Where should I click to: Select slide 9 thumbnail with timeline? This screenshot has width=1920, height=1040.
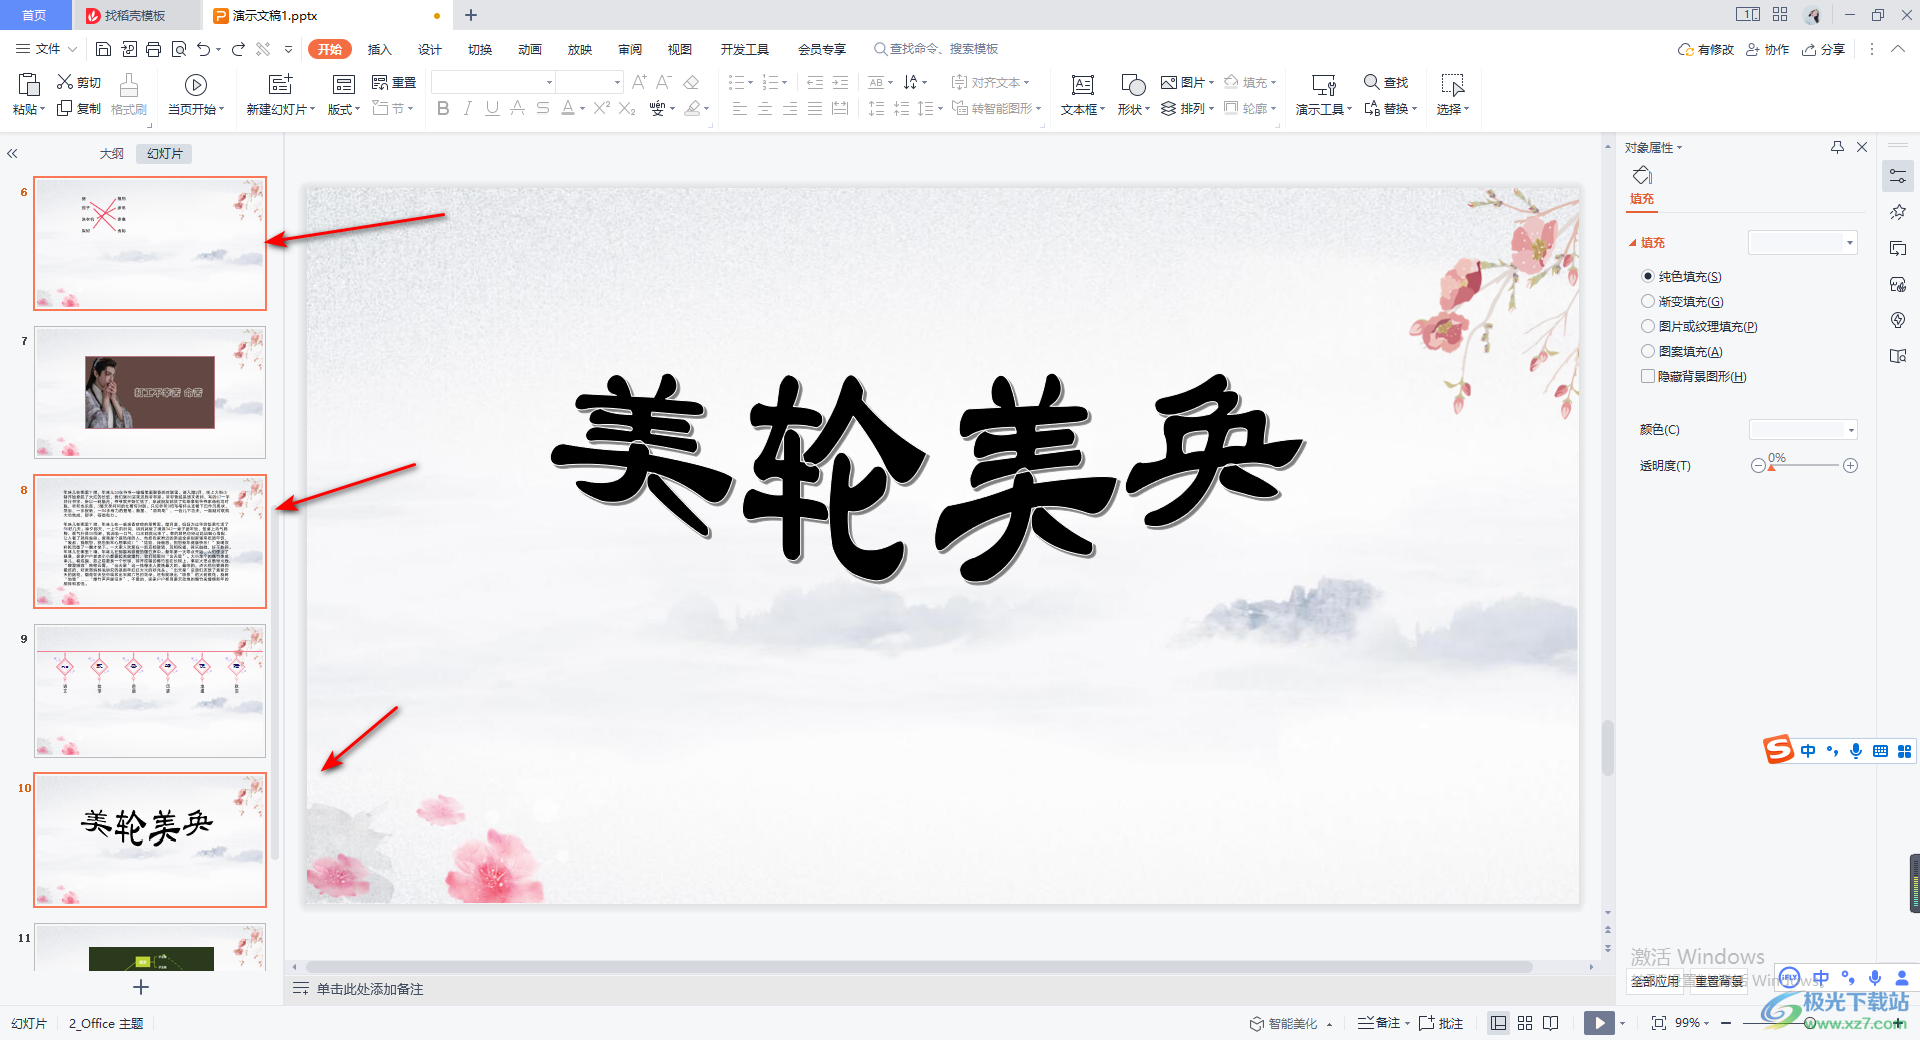[150, 691]
